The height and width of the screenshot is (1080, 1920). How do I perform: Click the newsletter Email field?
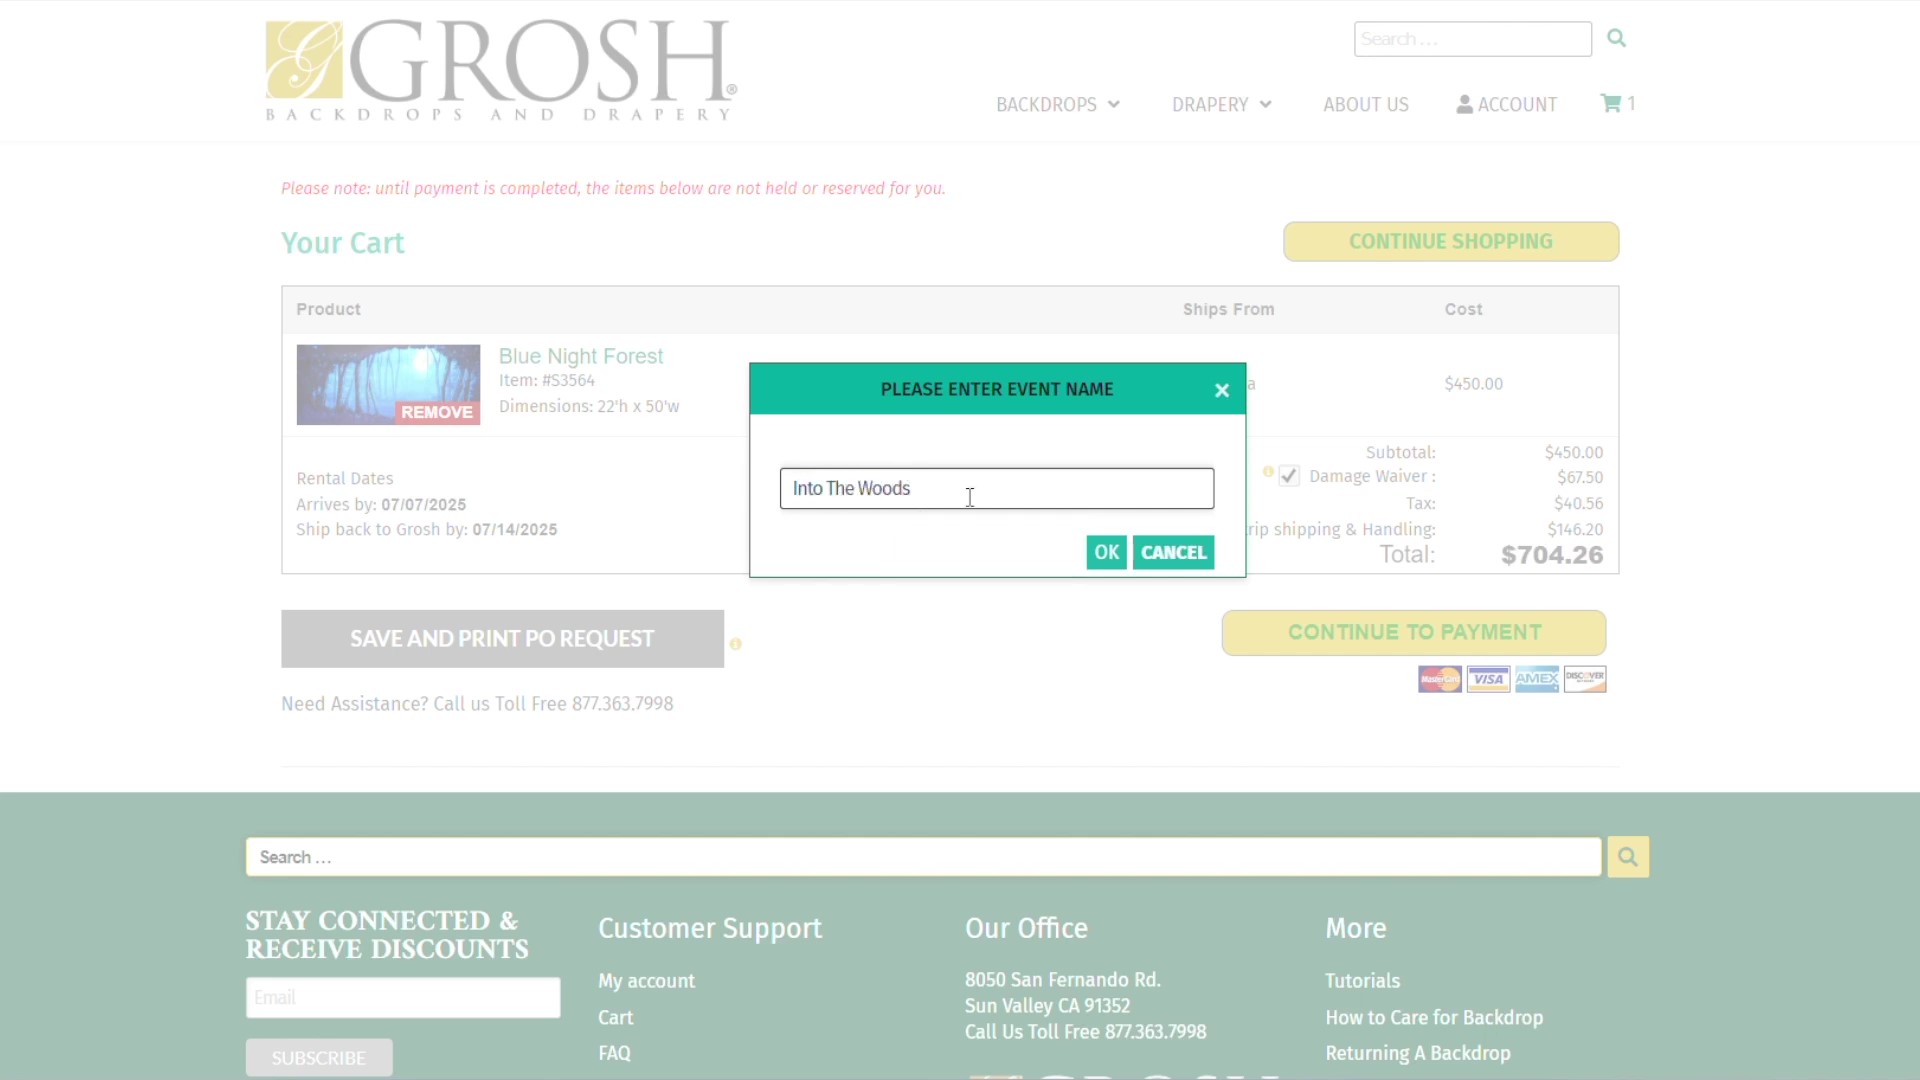point(403,998)
